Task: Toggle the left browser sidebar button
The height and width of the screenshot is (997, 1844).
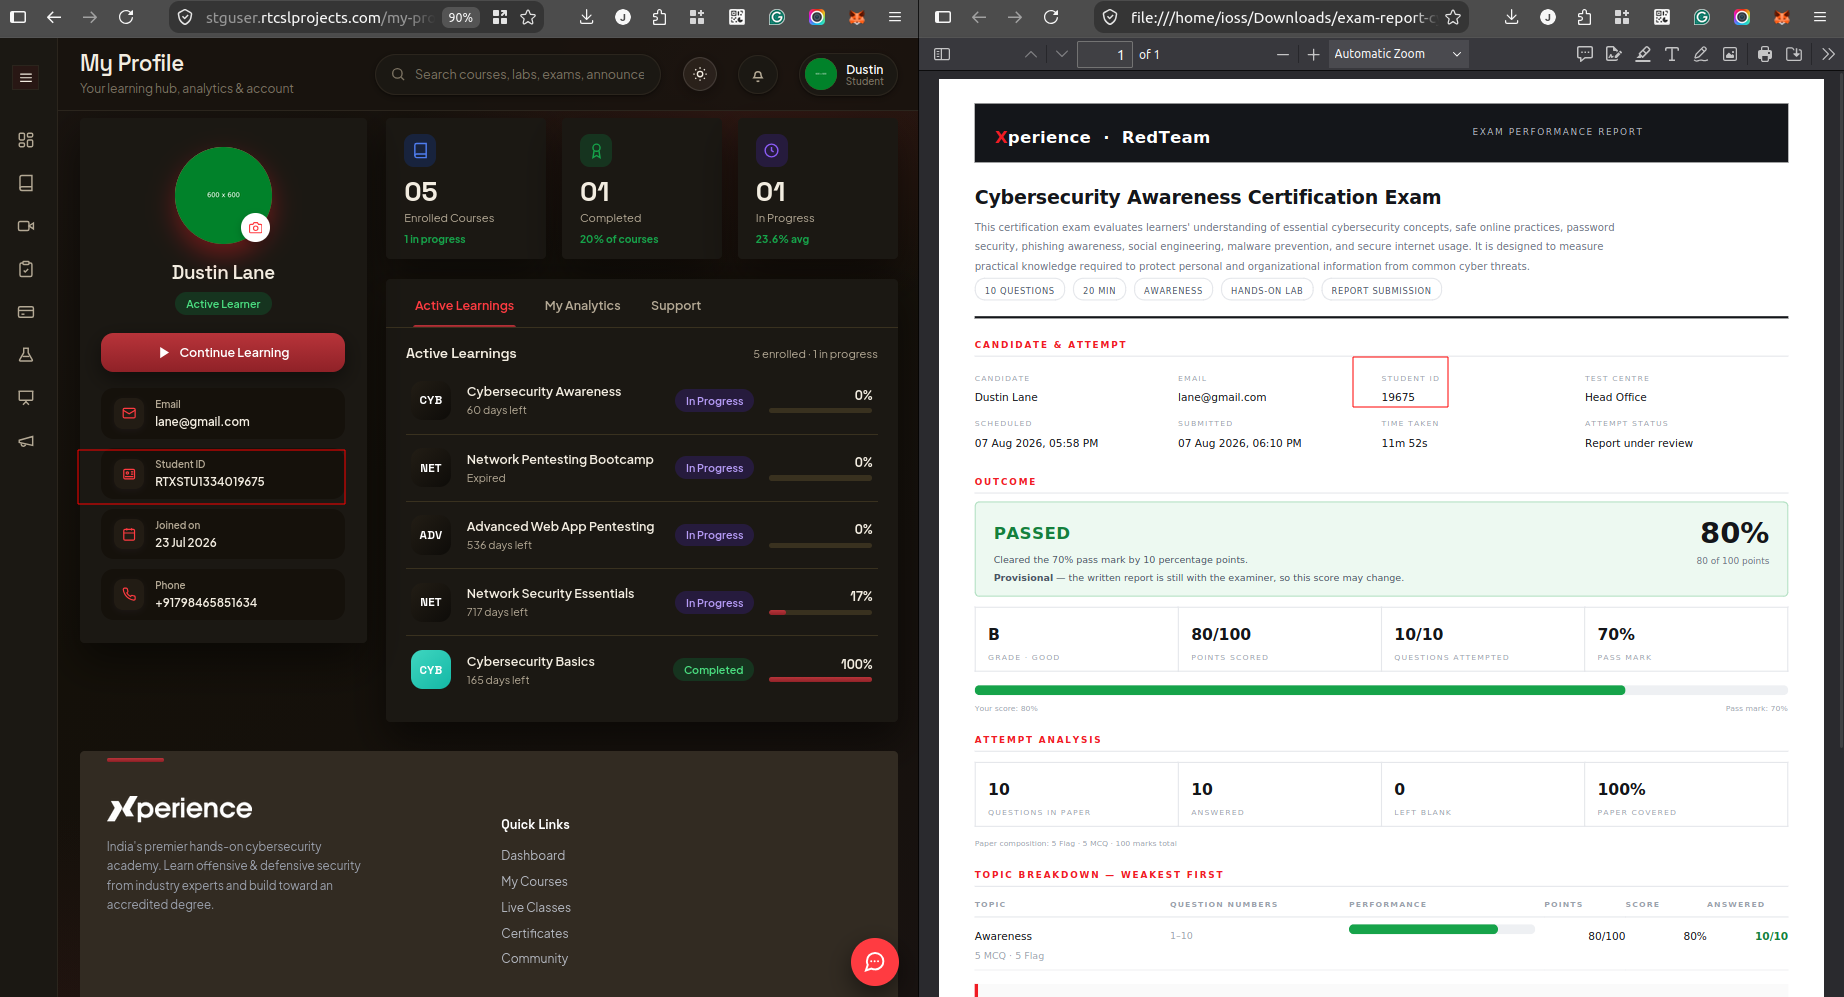Action: click(x=18, y=17)
